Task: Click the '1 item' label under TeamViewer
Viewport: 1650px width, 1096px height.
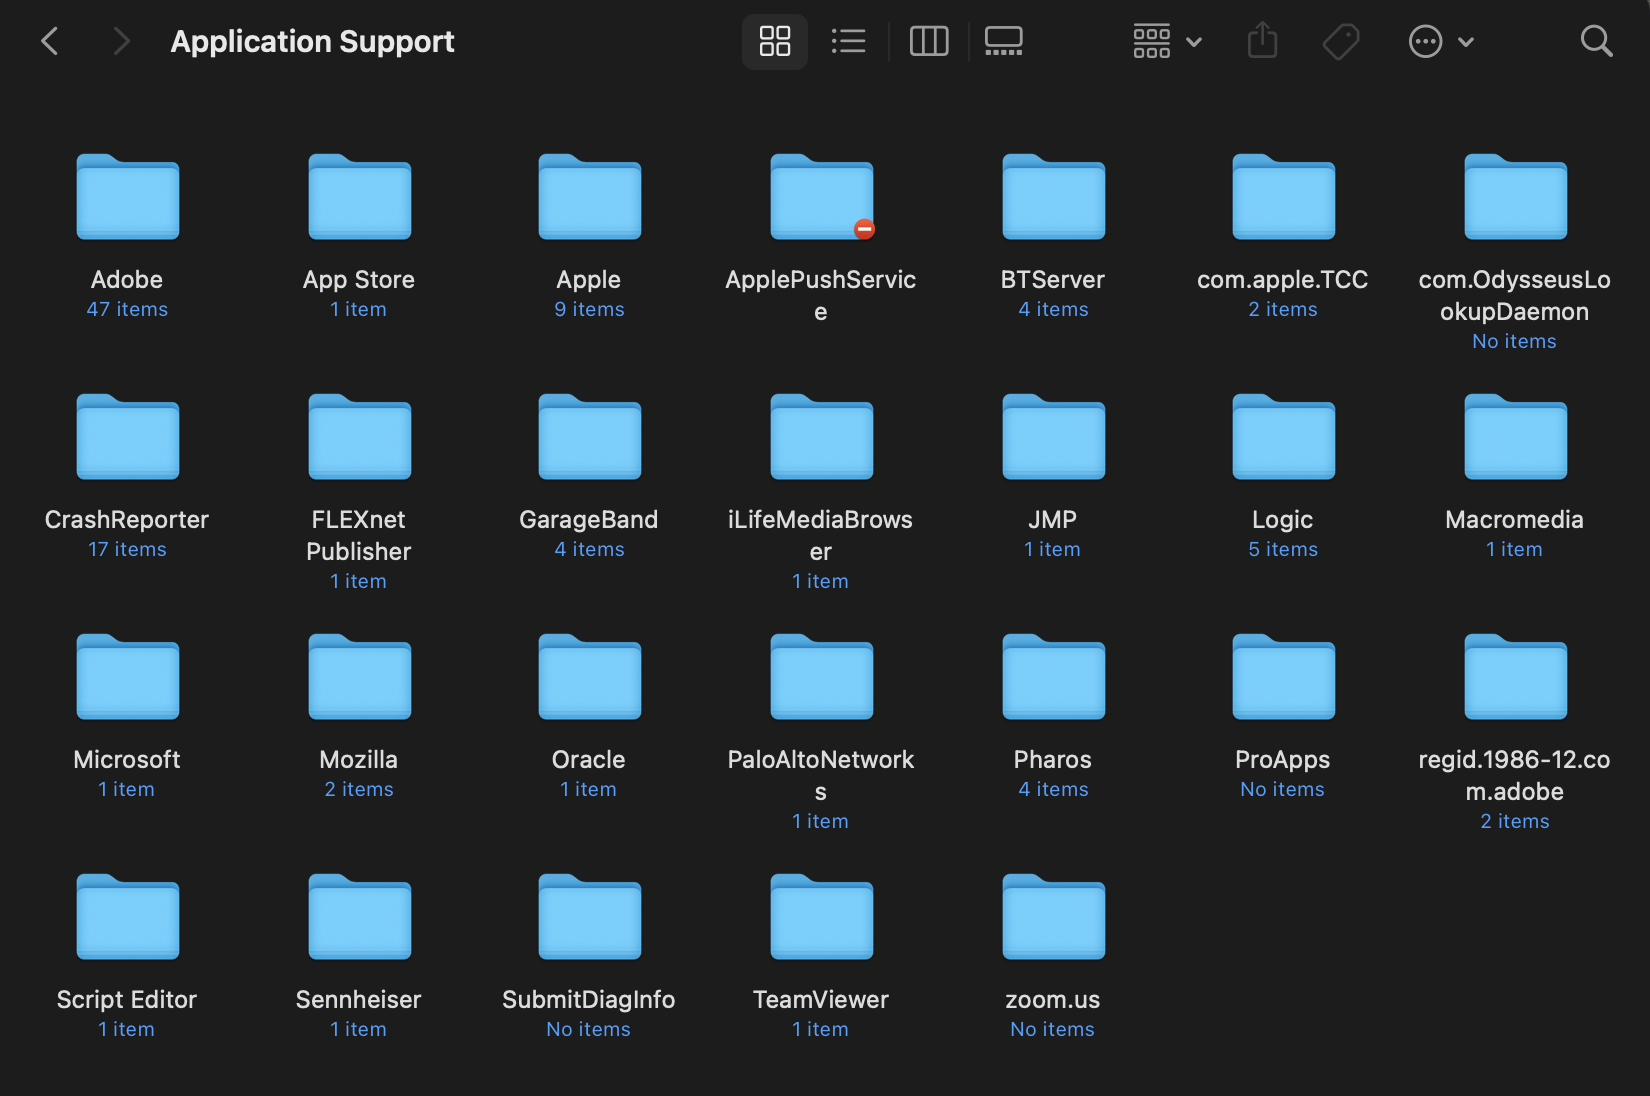Action: [x=820, y=1029]
